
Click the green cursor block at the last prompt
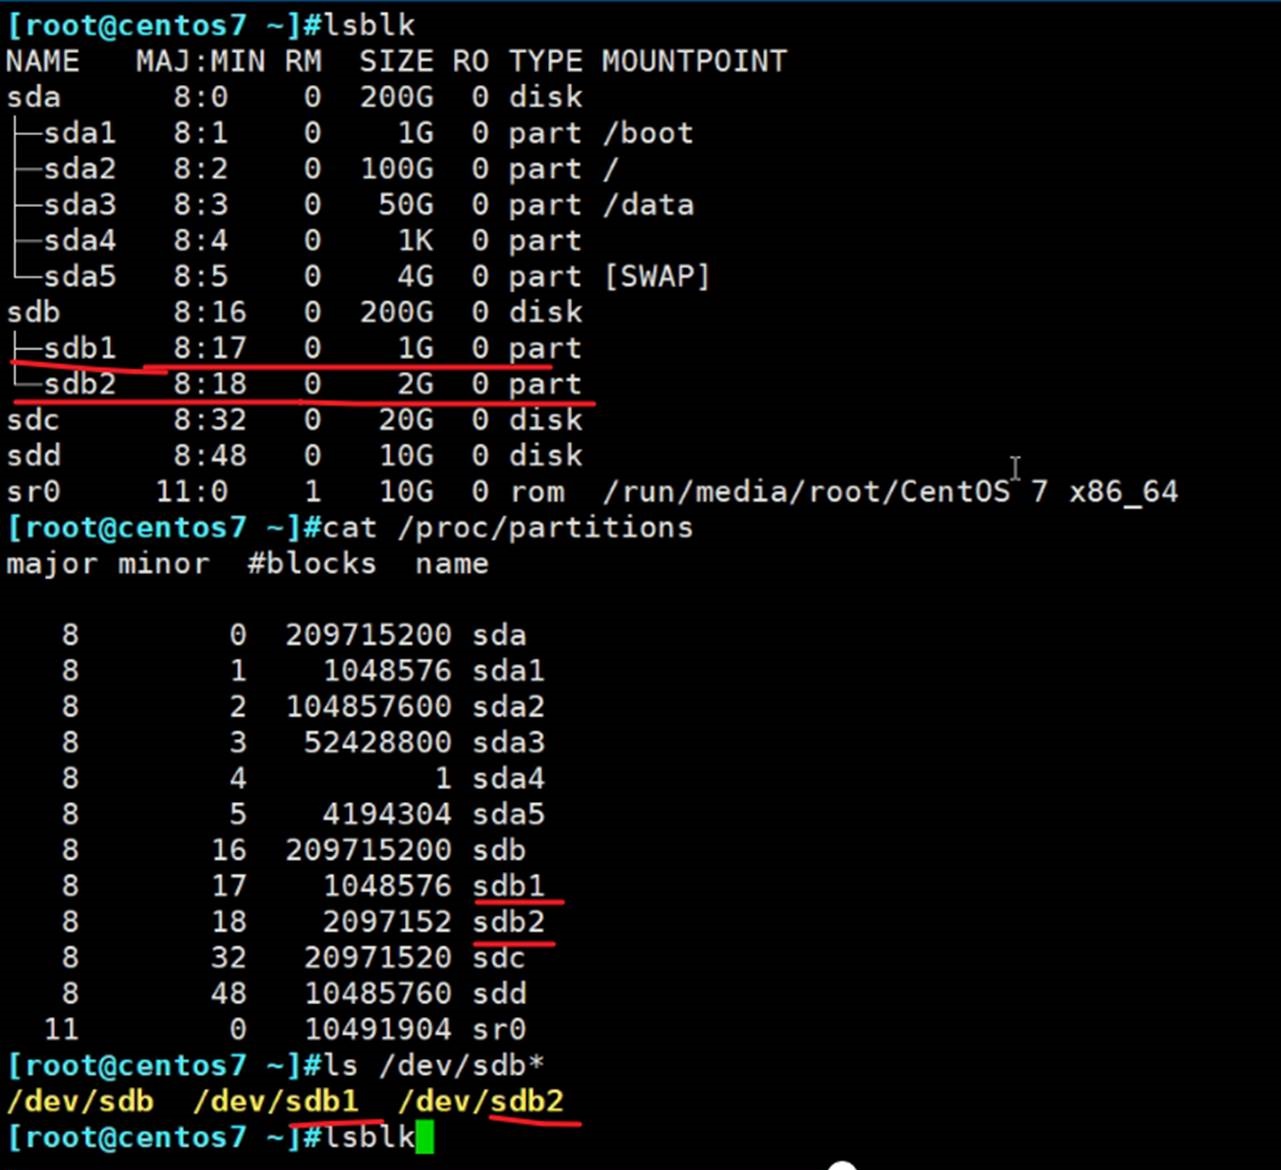tap(425, 1138)
